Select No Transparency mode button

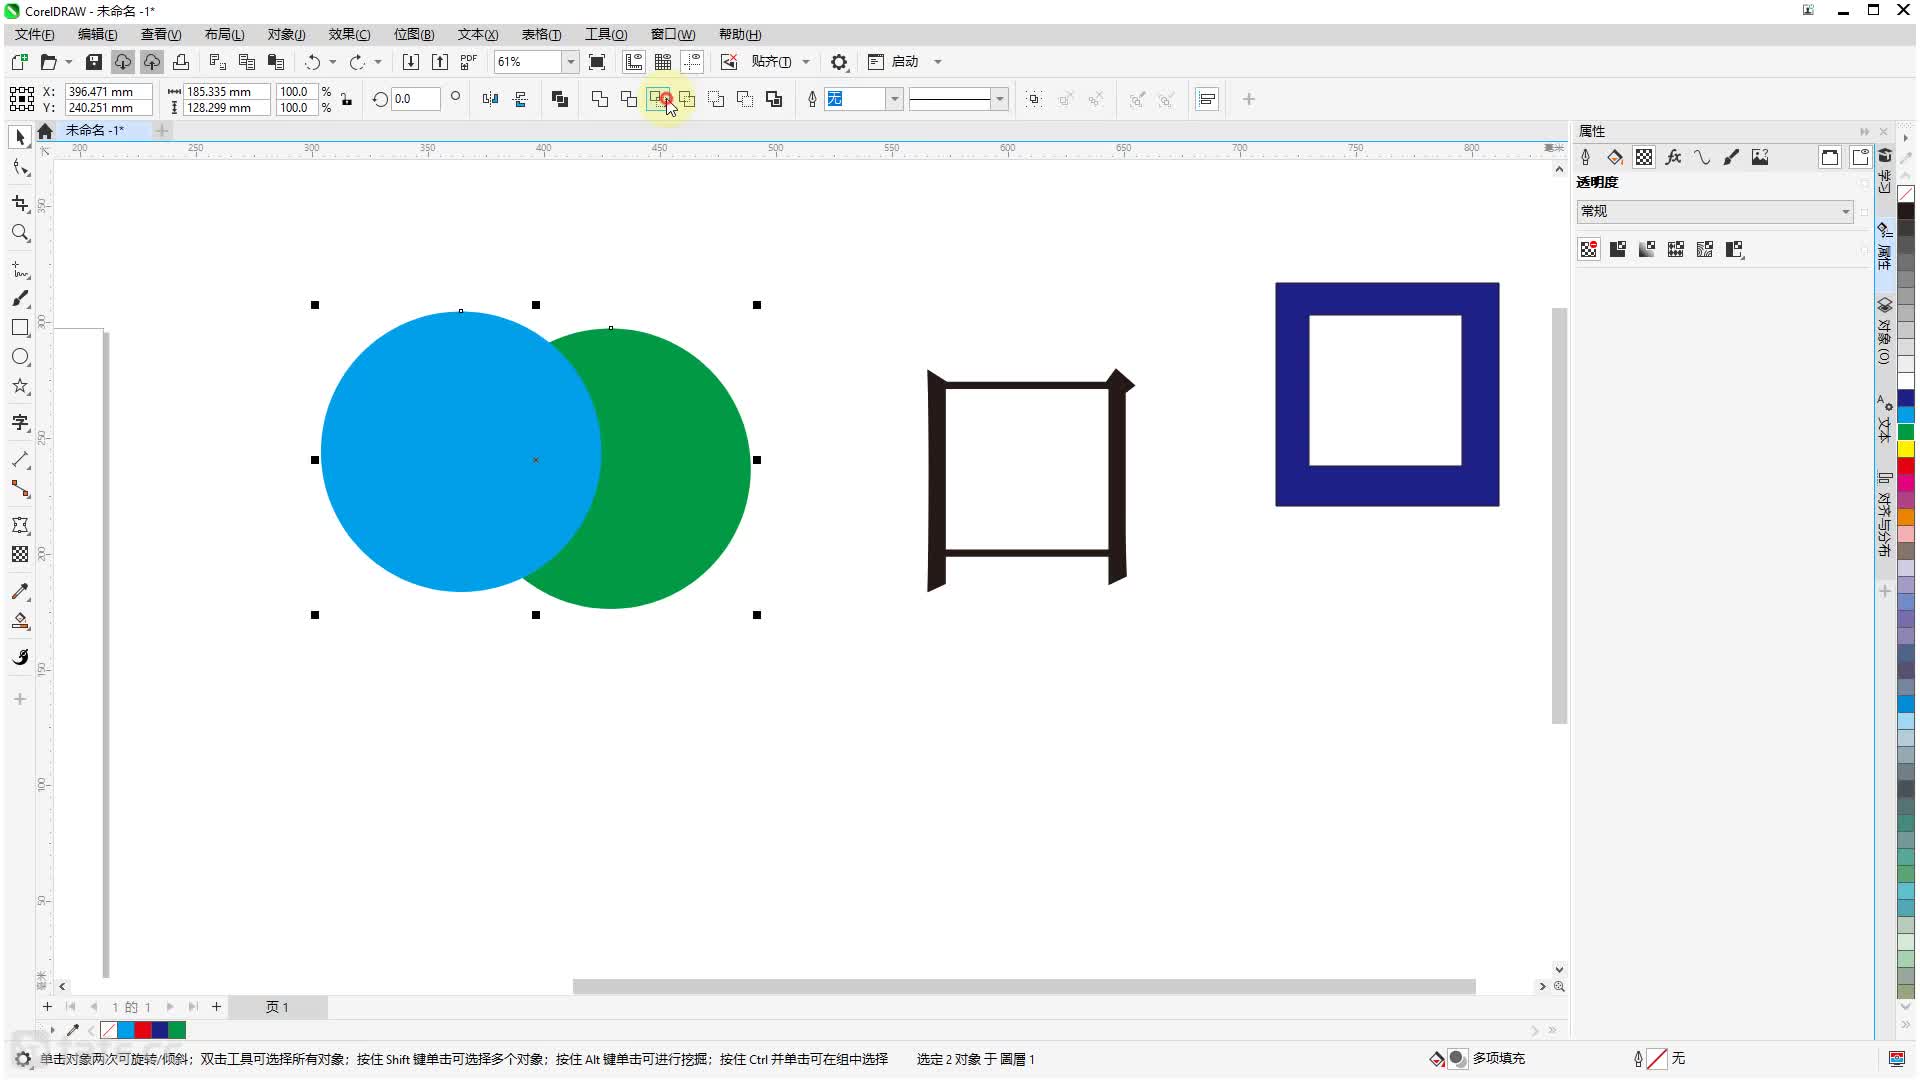pyautogui.click(x=1589, y=249)
